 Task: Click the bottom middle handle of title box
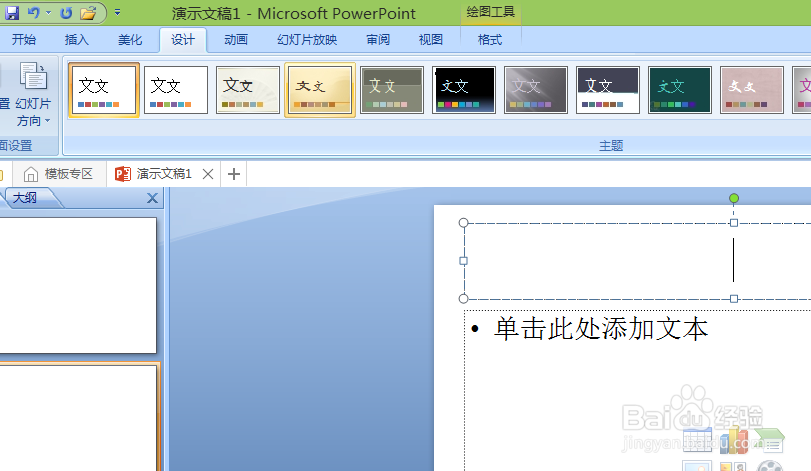[733, 298]
